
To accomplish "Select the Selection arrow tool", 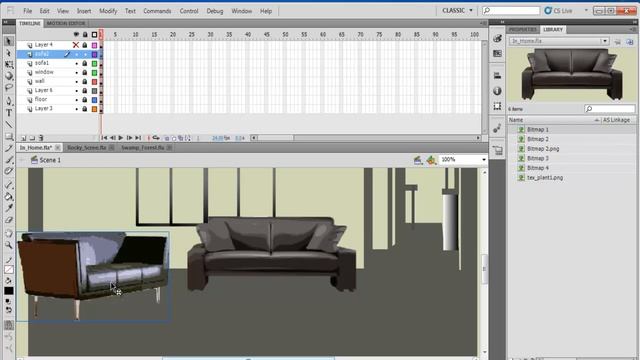I will (x=9, y=41).
